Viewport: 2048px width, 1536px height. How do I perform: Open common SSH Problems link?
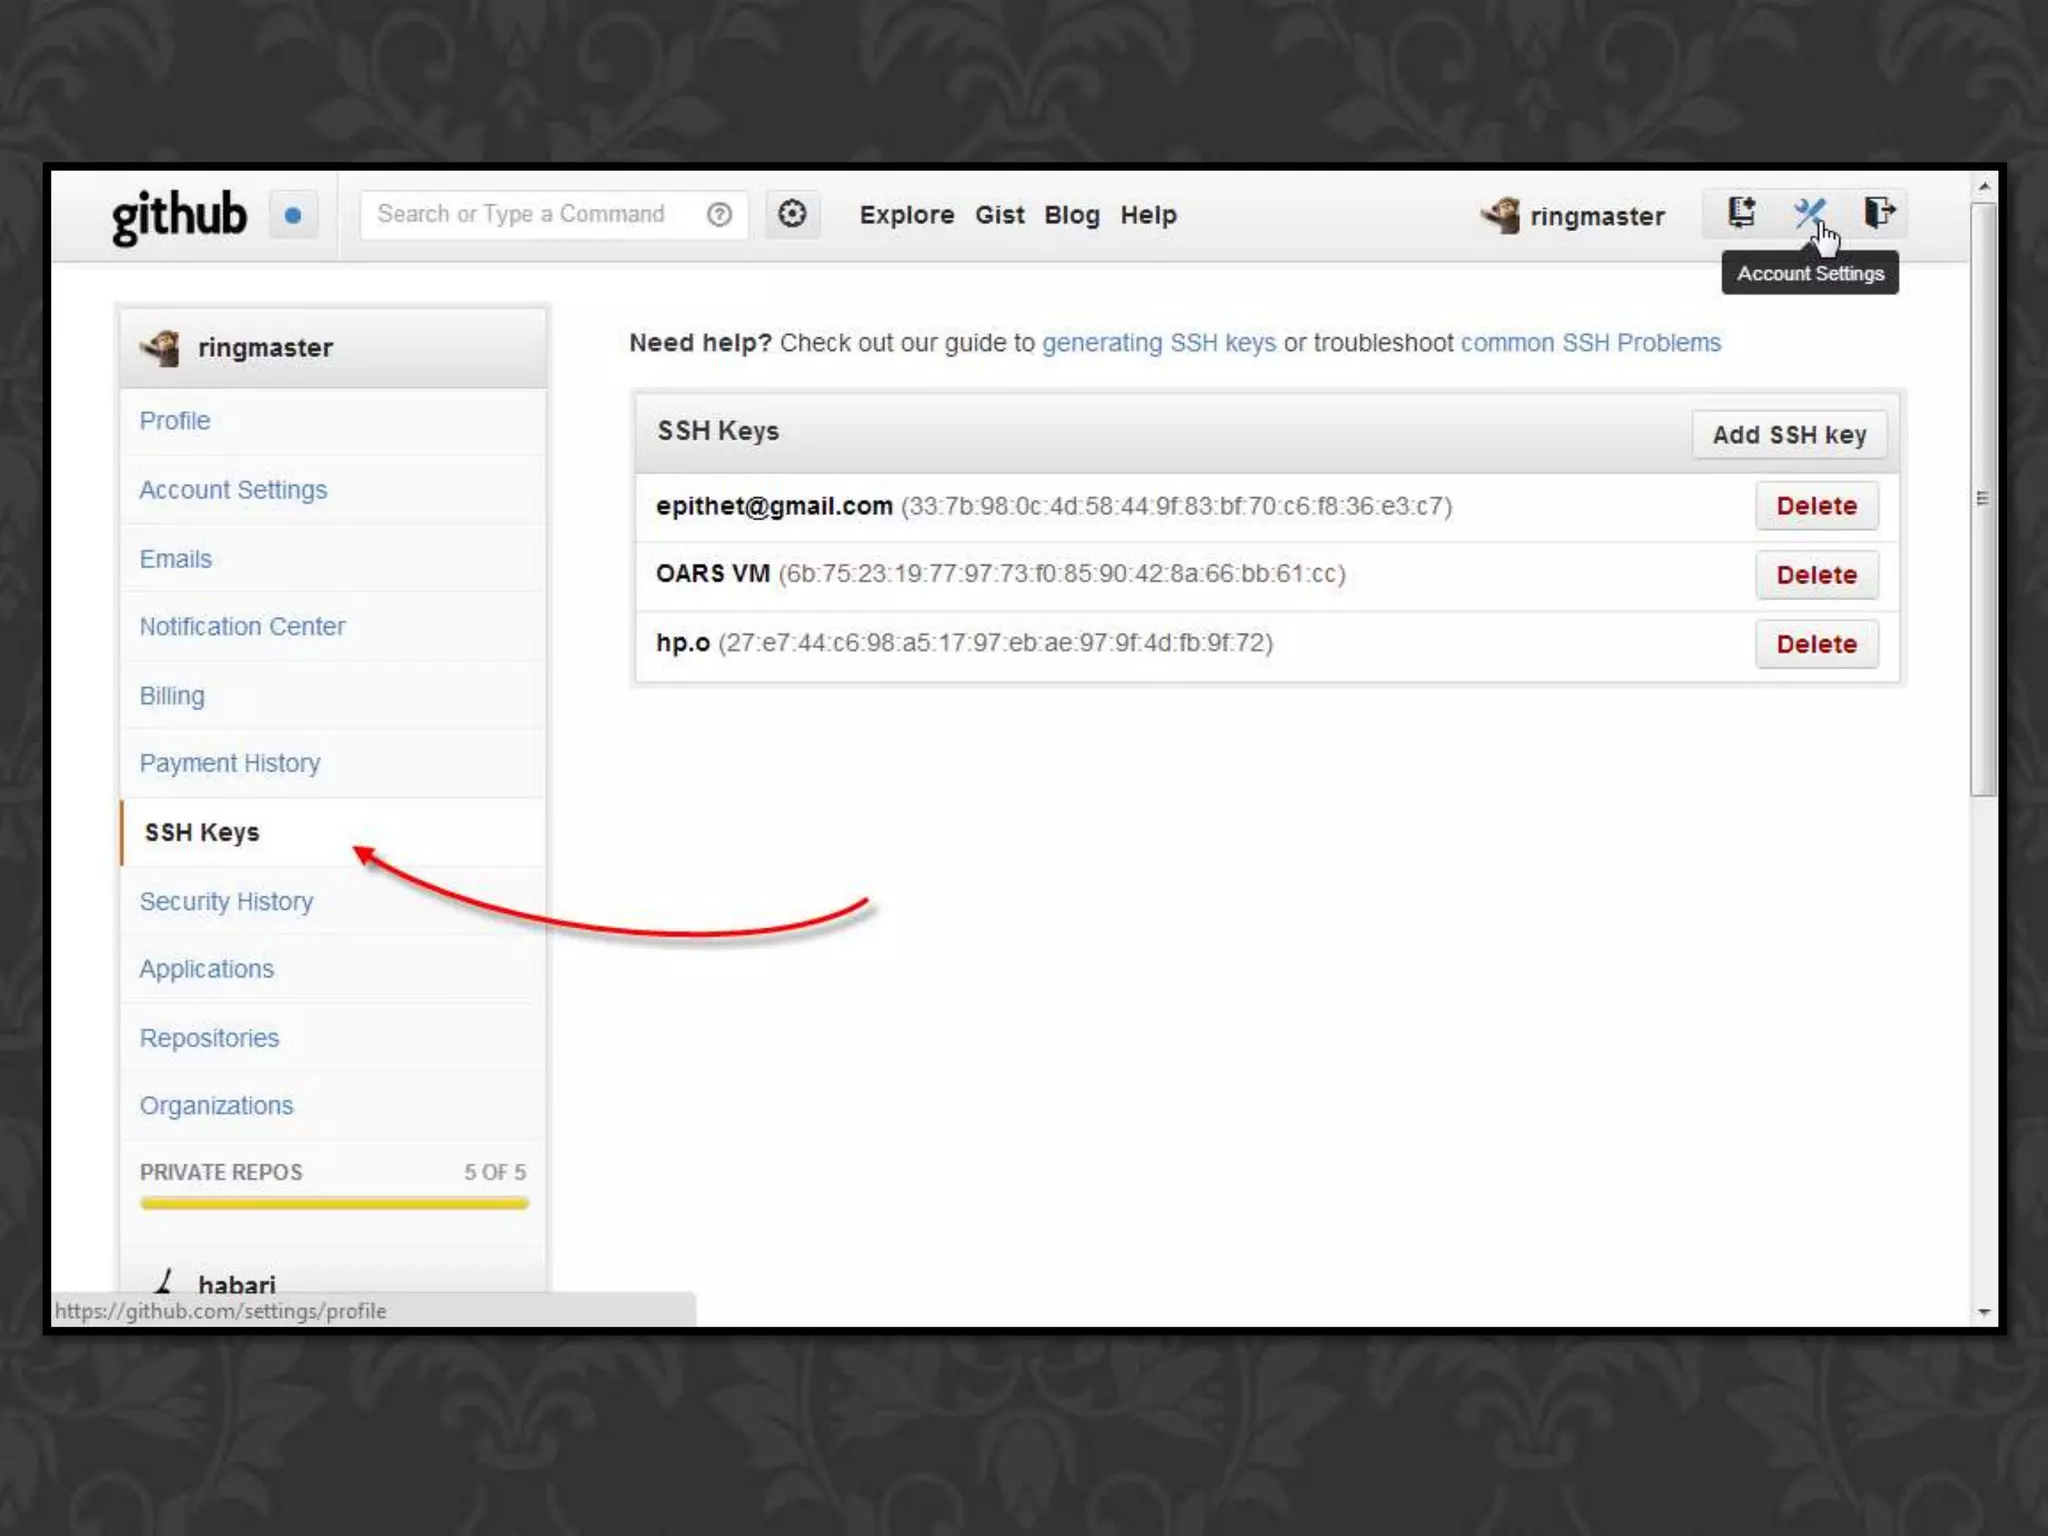pos(1590,343)
